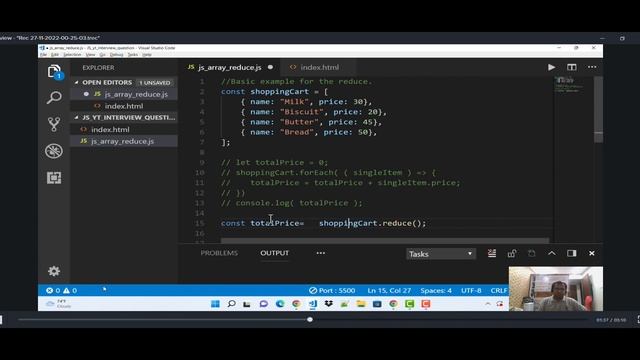Select the index.html editor tab
This screenshot has height=360, width=640.
click(x=320, y=67)
